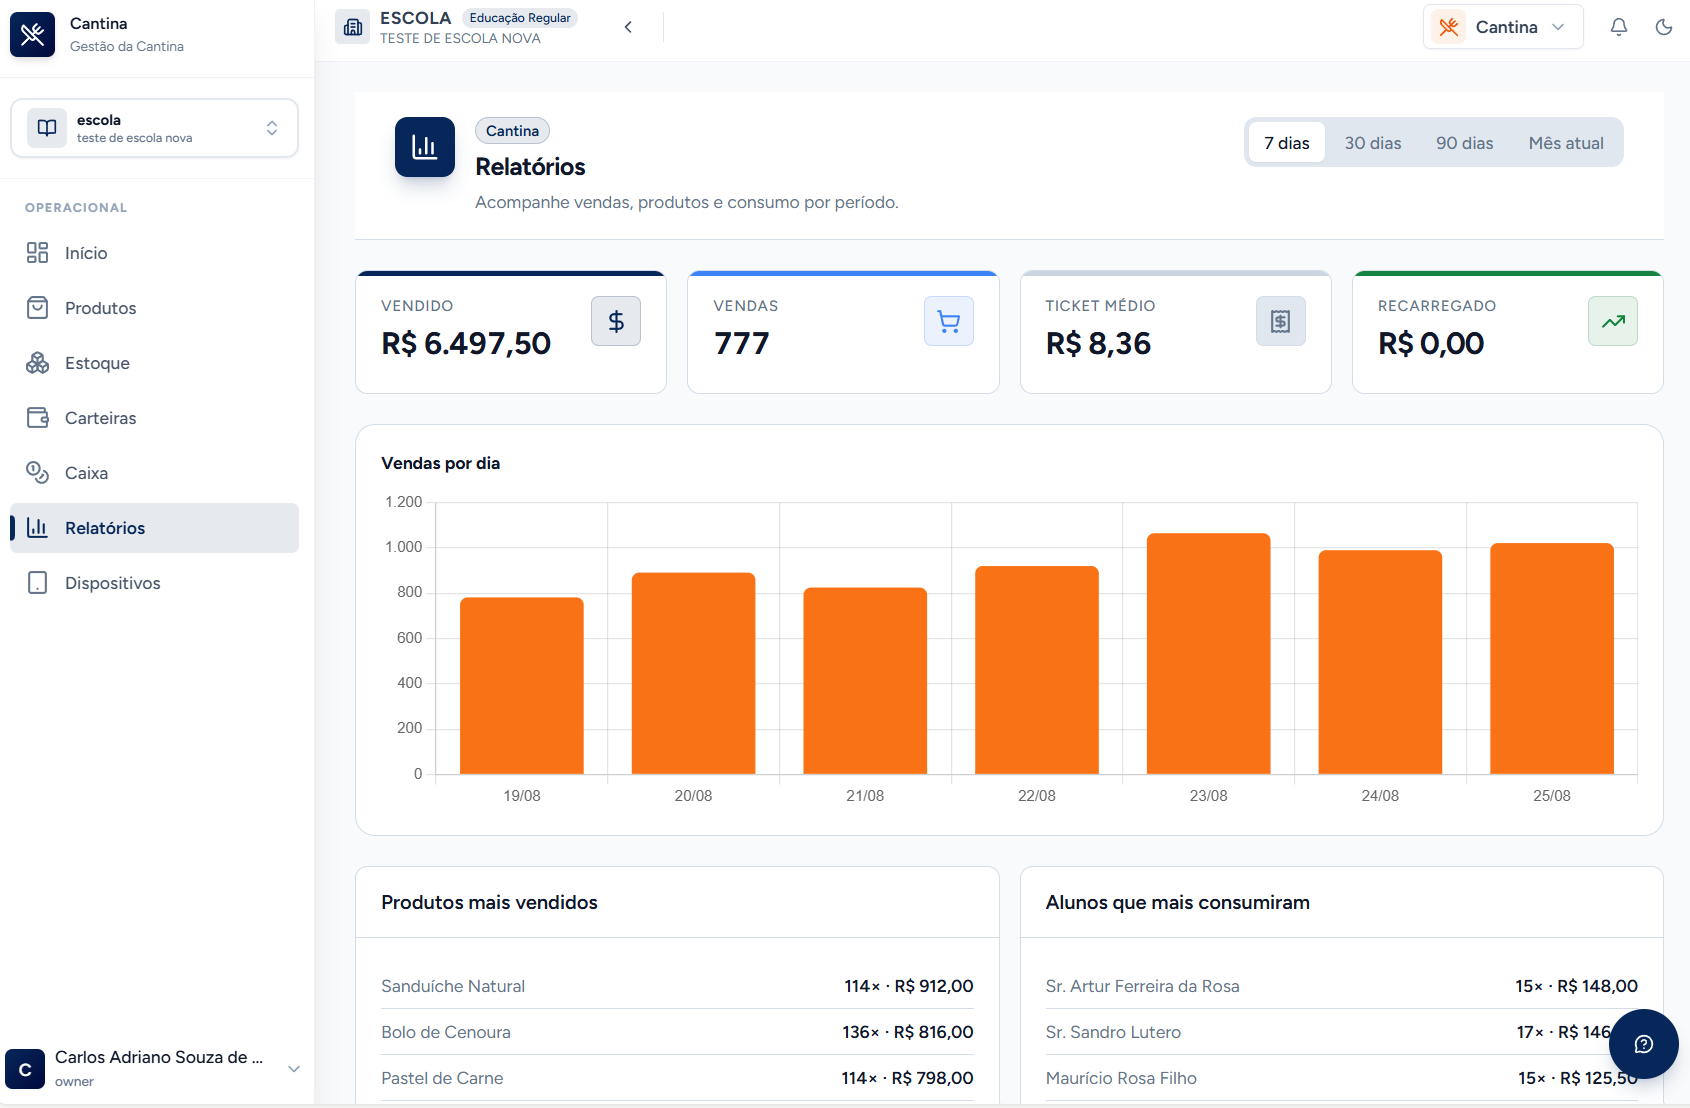Click the shopping cart icon in Vendas card
The image size is (1690, 1108).
(x=948, y=321)
